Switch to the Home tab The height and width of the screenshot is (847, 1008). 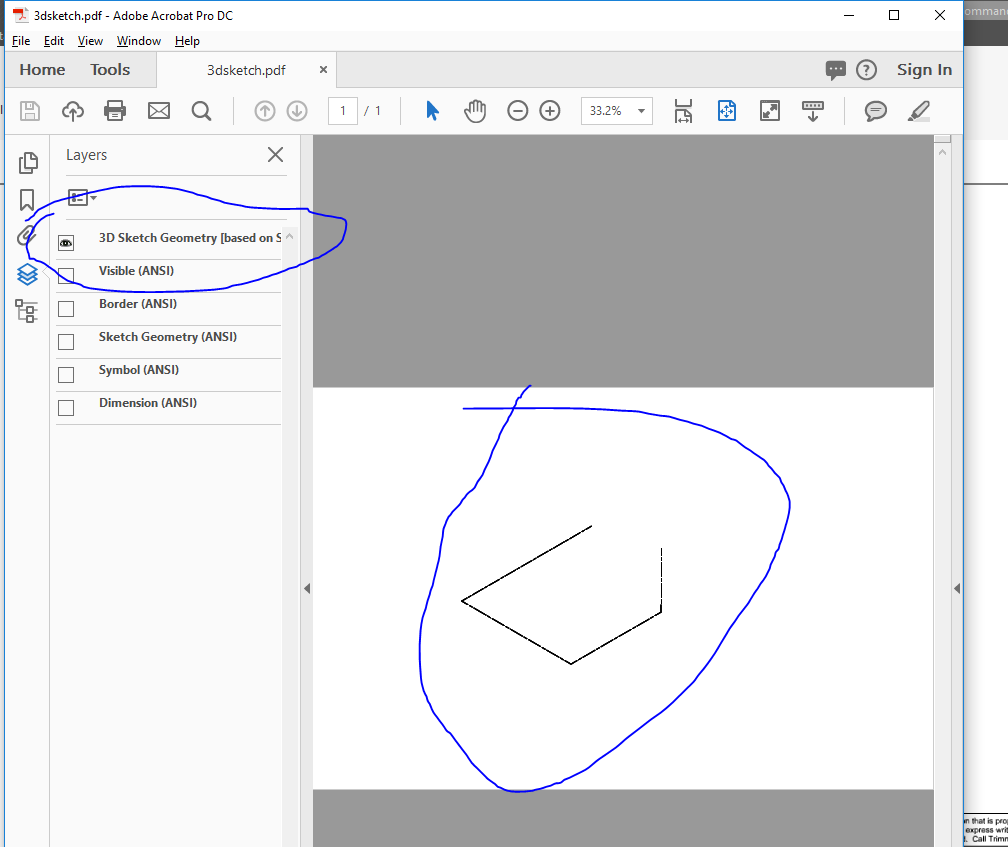coord(42,69)
